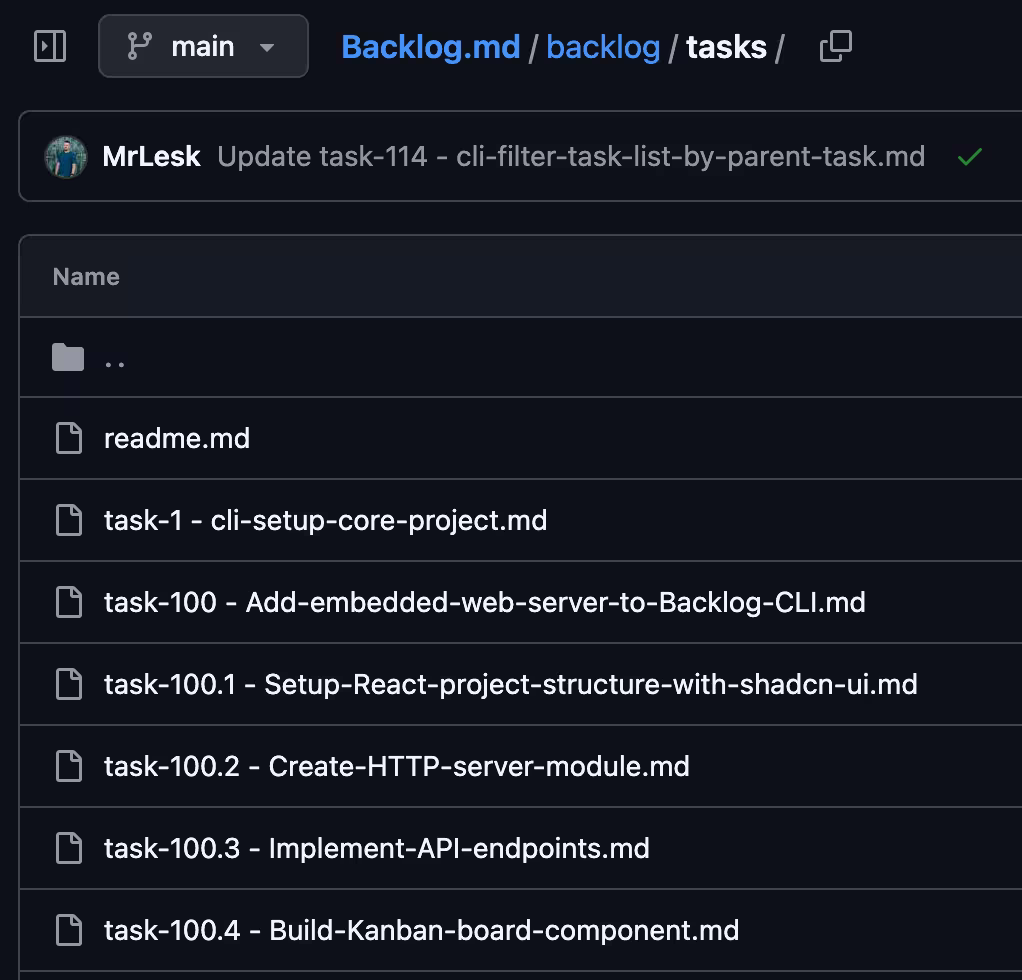Expand the file tree side panel

tap(50, 46)
